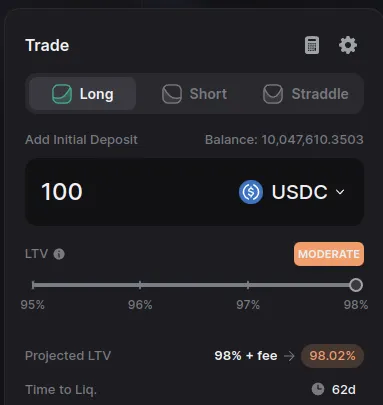Set LTV slider to 95% mark

coord(33,285)
